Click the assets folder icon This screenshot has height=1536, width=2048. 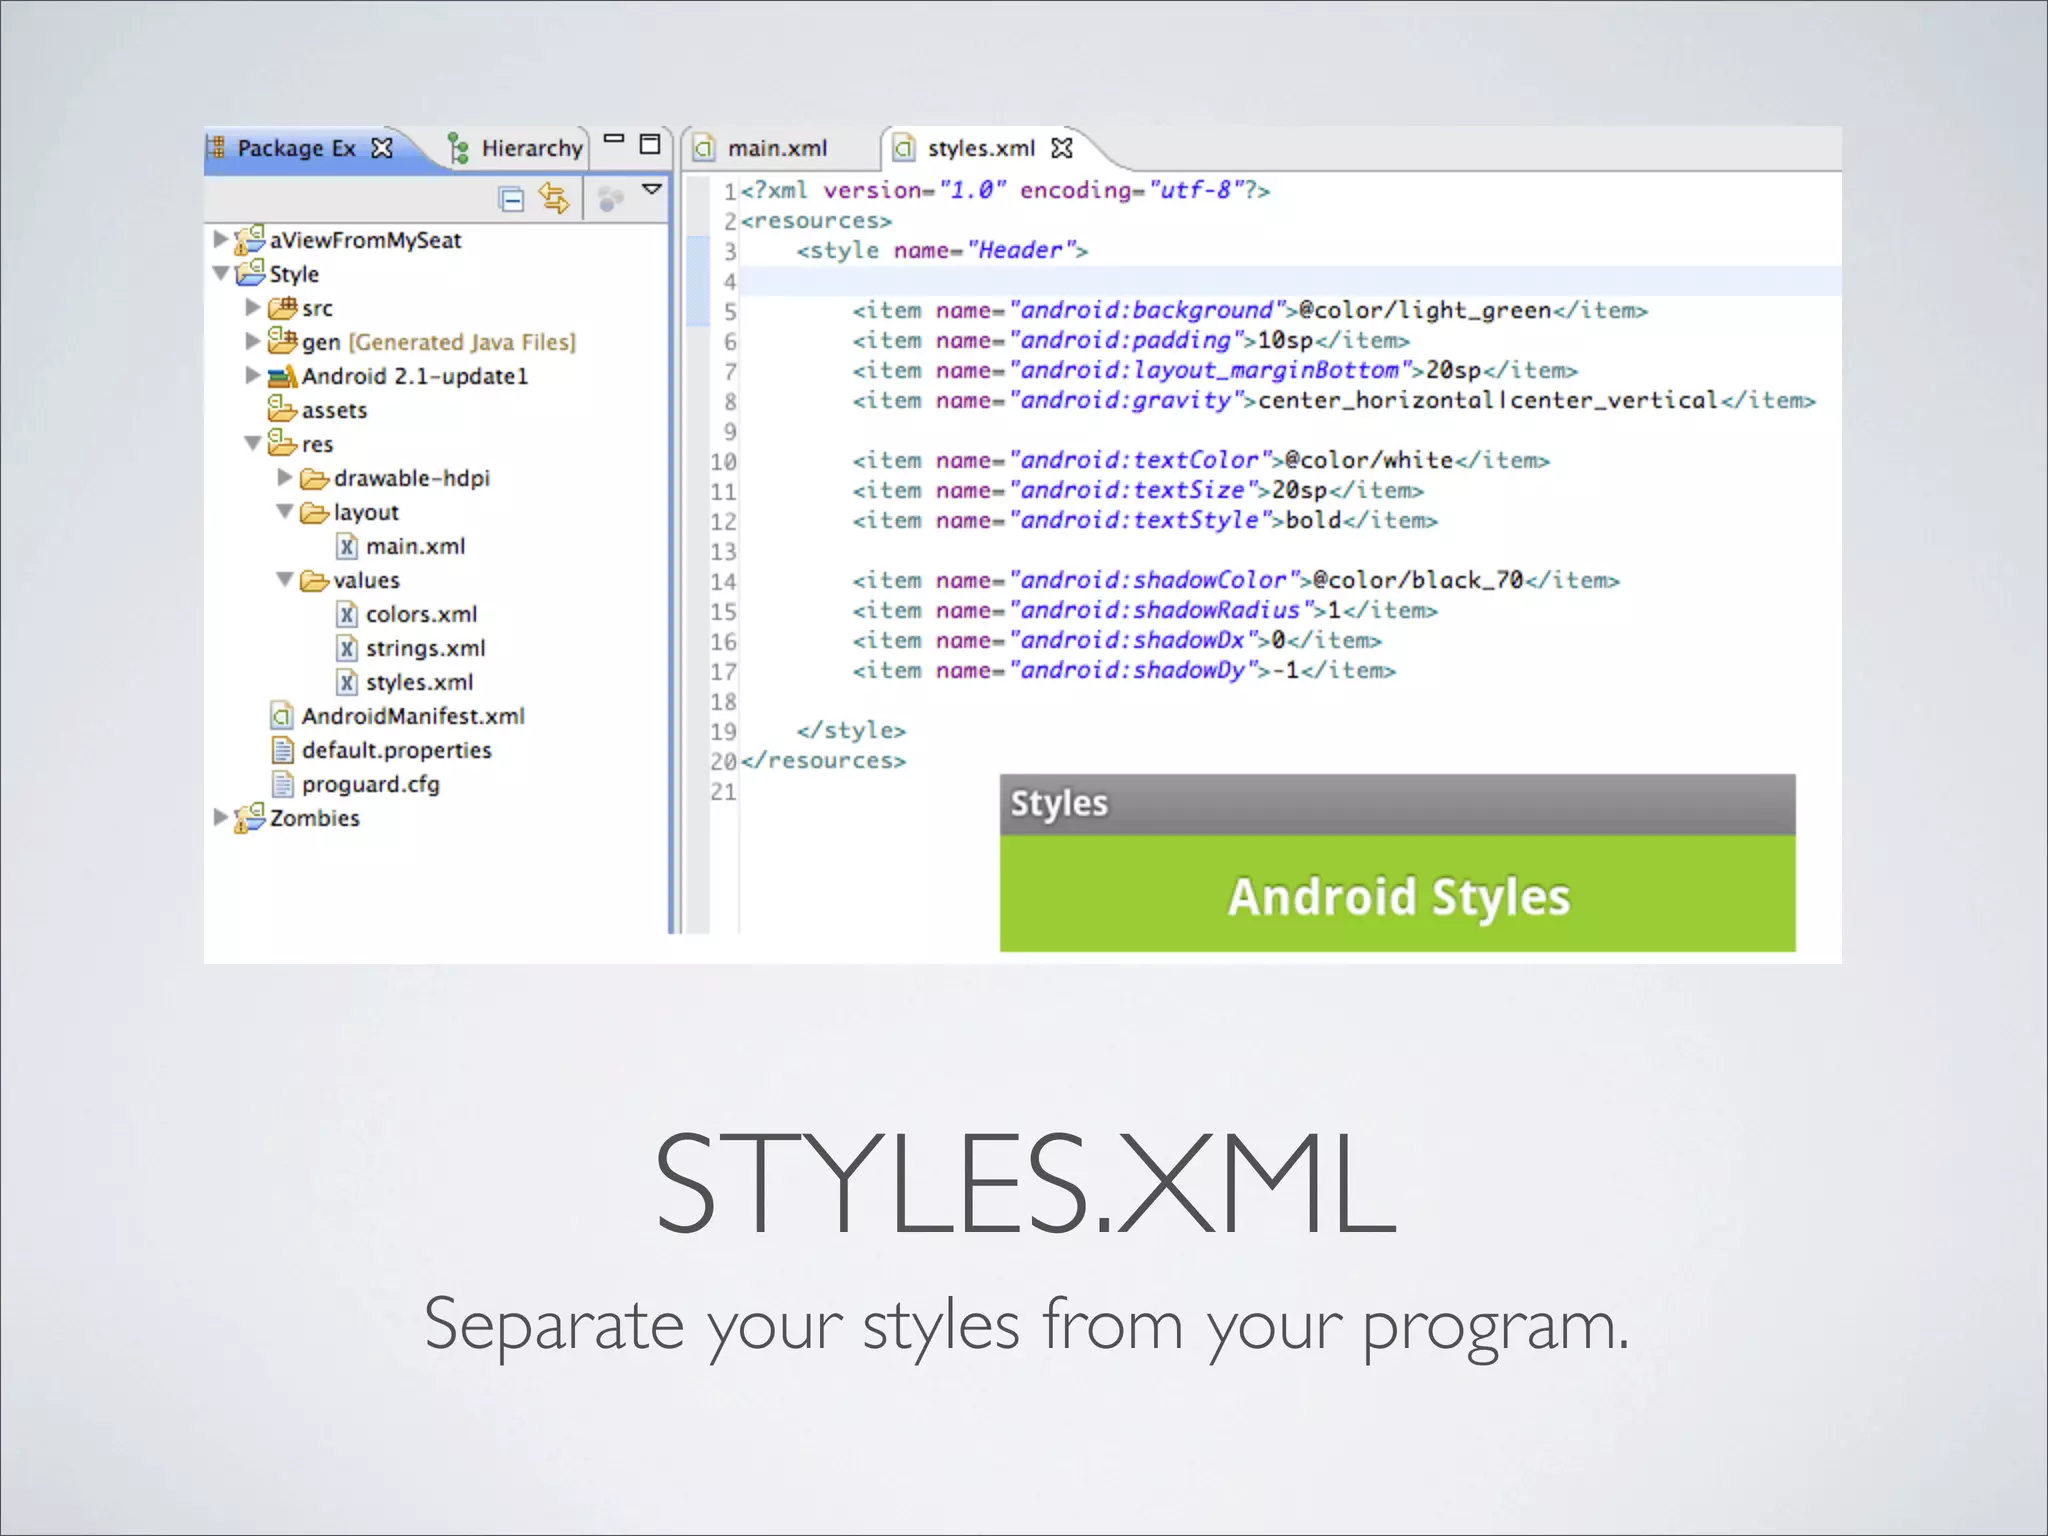coord(282,408)
